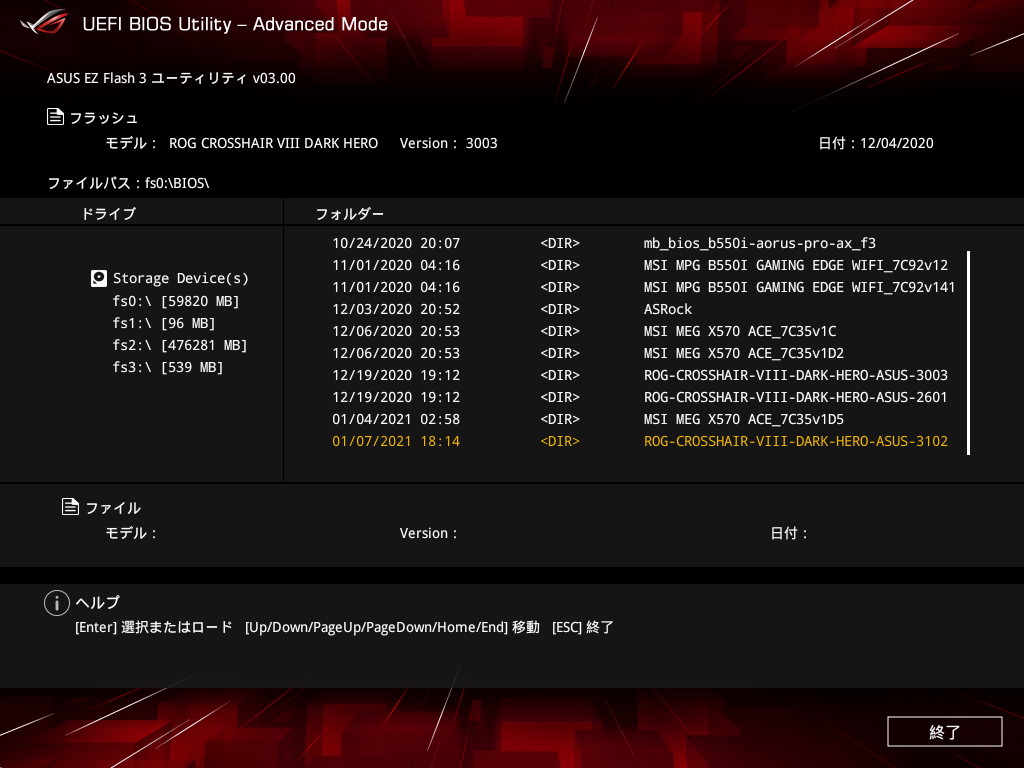
Task: Click the date 01/04/2021 02:58 entry
Action: (396, 419)
